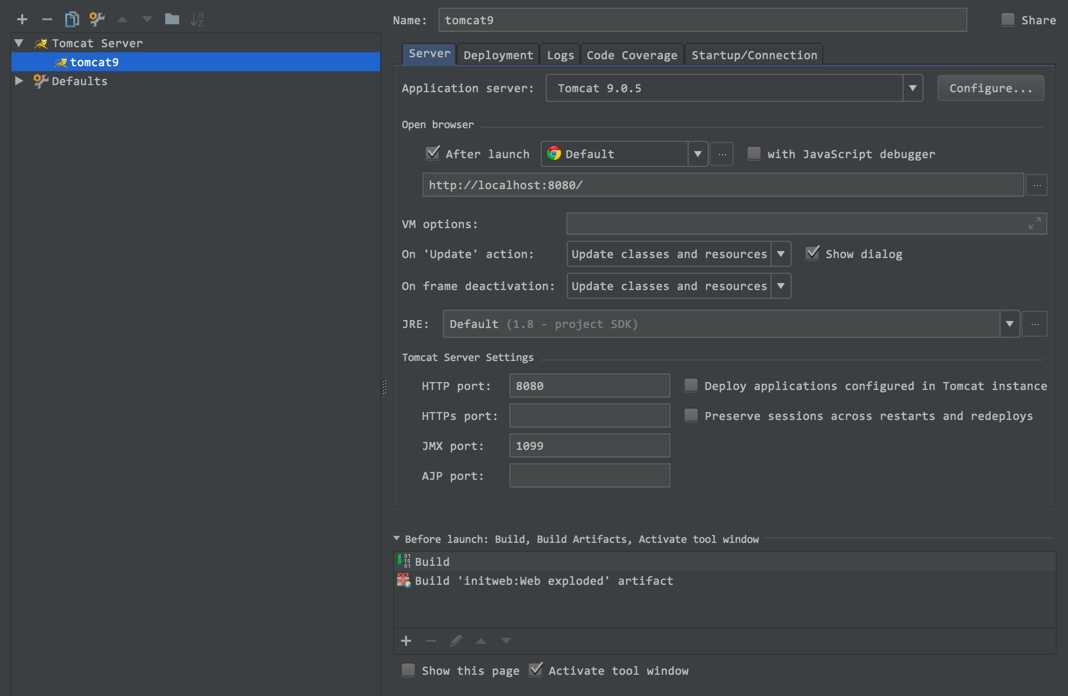Click the Tomcat Server icon in tree

41,43
